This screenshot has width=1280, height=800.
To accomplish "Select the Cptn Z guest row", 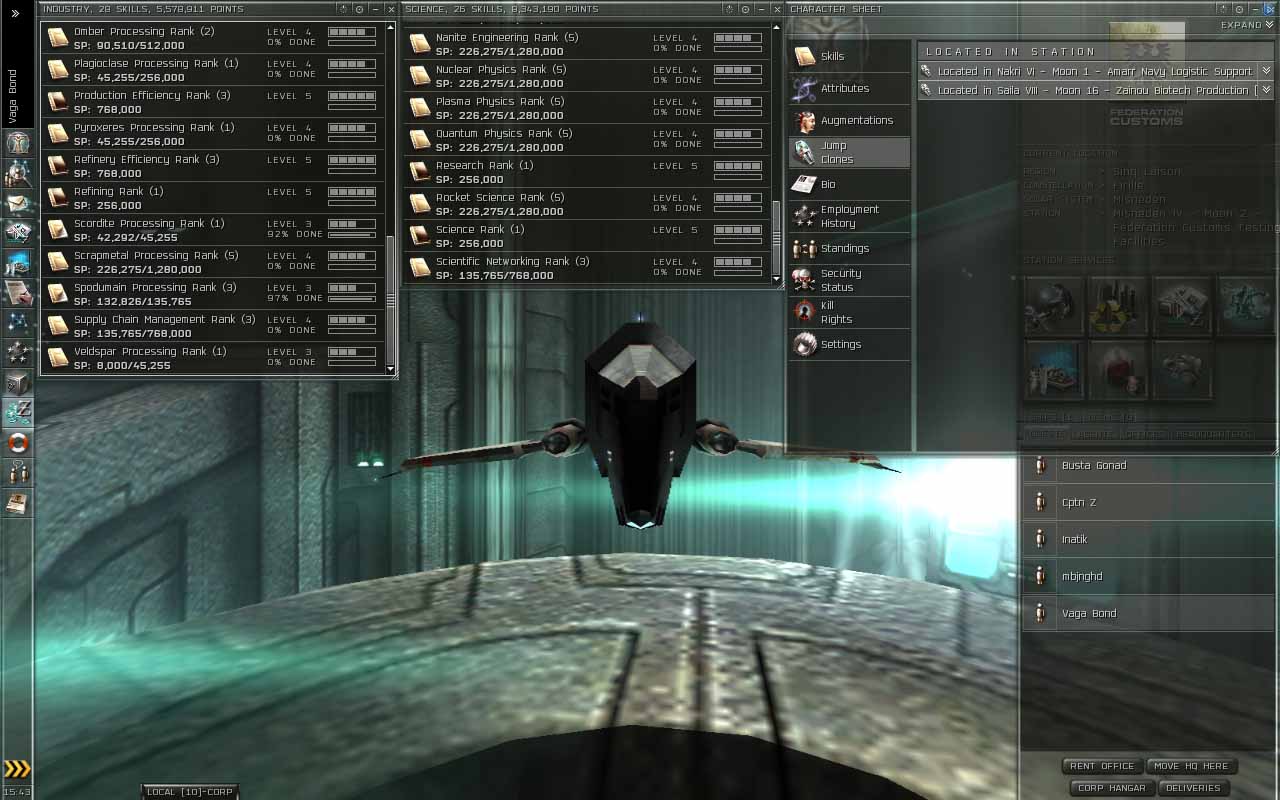I will (1148, 503).
